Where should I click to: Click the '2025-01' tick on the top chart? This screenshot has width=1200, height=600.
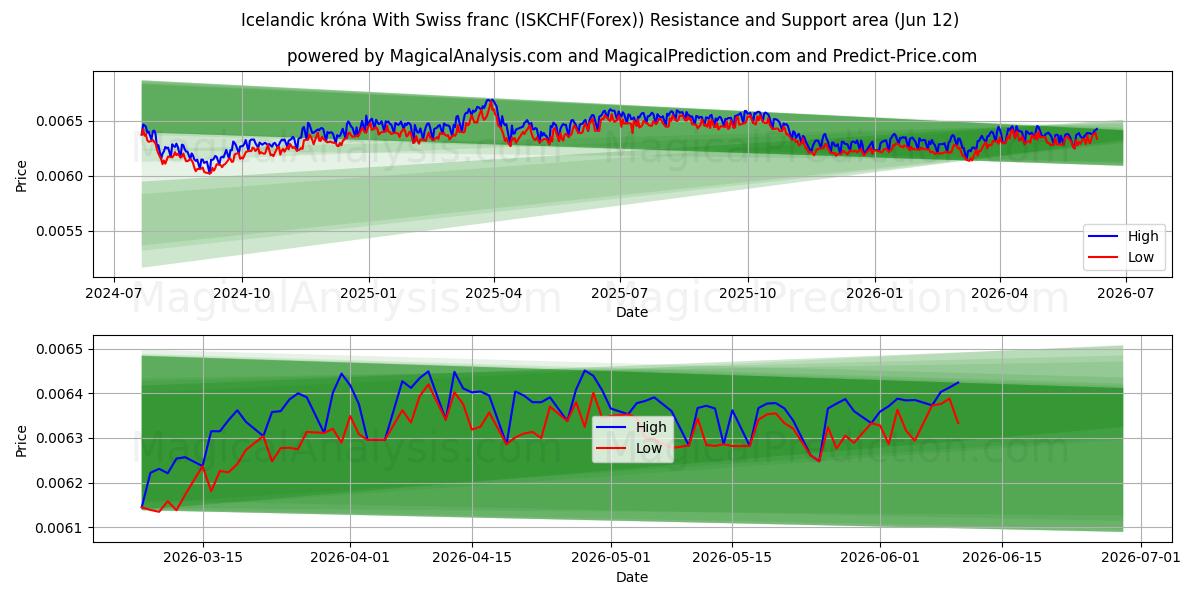369,293
